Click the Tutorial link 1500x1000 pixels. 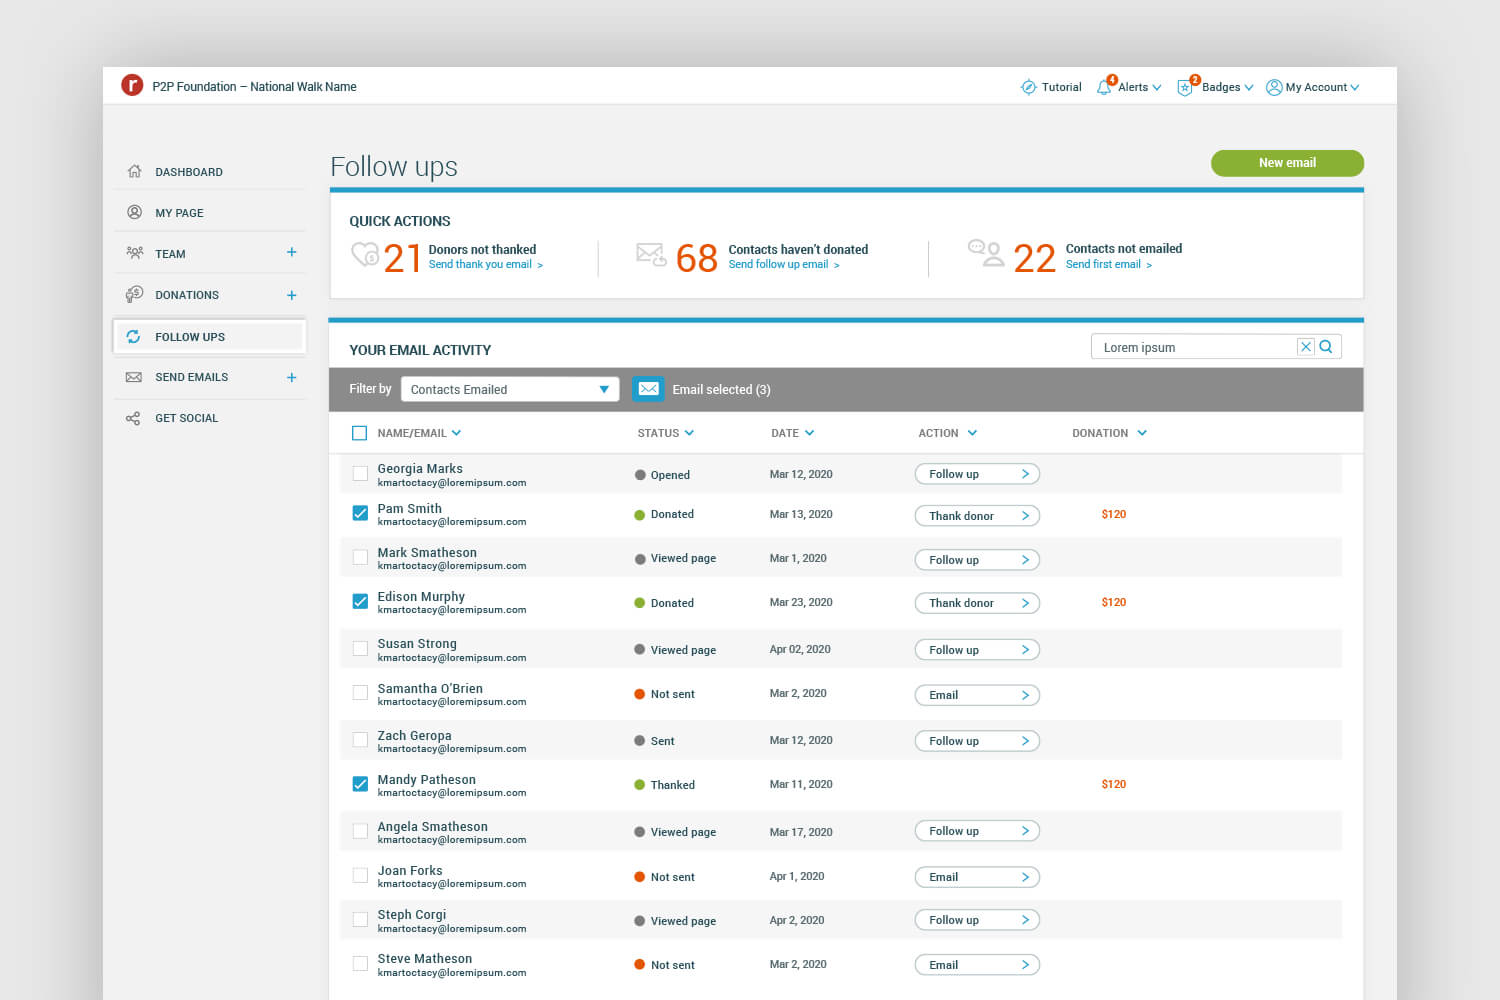click(x=1061, y=87)
